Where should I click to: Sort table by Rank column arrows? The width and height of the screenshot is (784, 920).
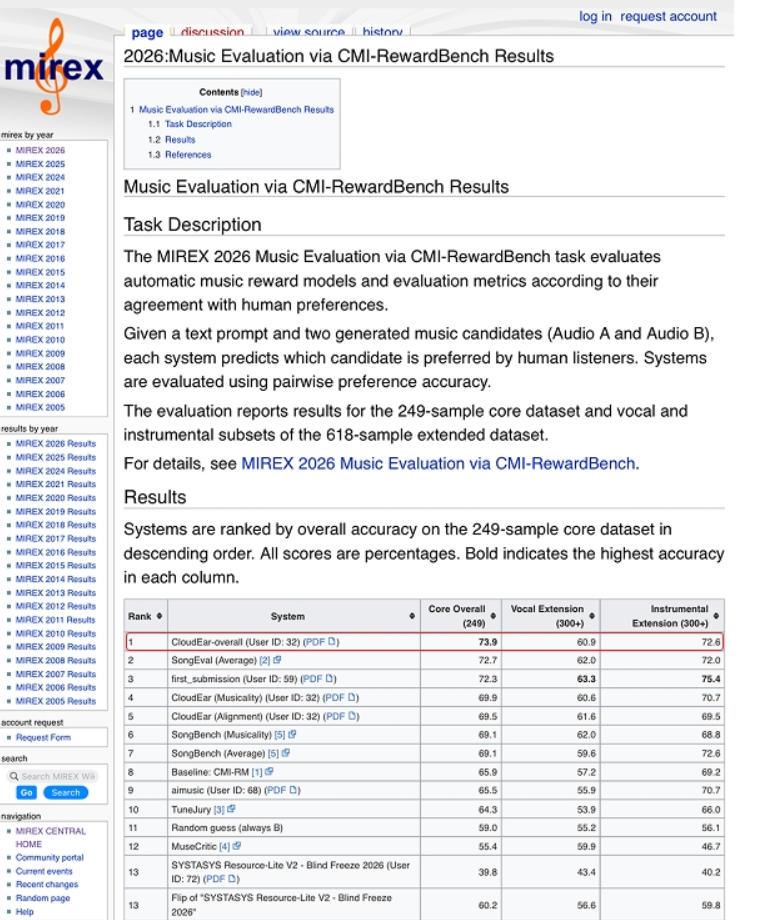click(x=159, y=616)
